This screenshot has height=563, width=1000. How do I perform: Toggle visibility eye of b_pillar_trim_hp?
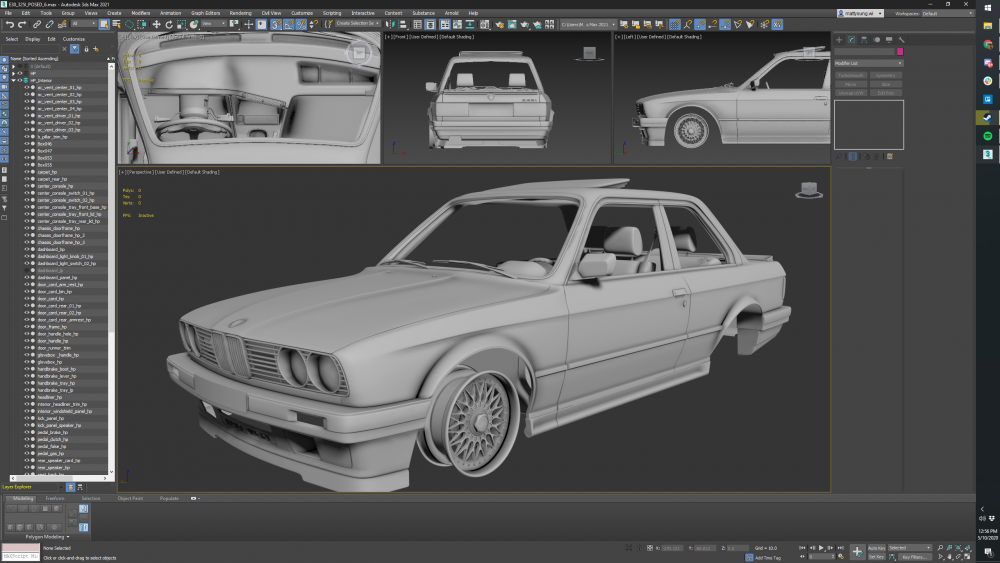27,136
